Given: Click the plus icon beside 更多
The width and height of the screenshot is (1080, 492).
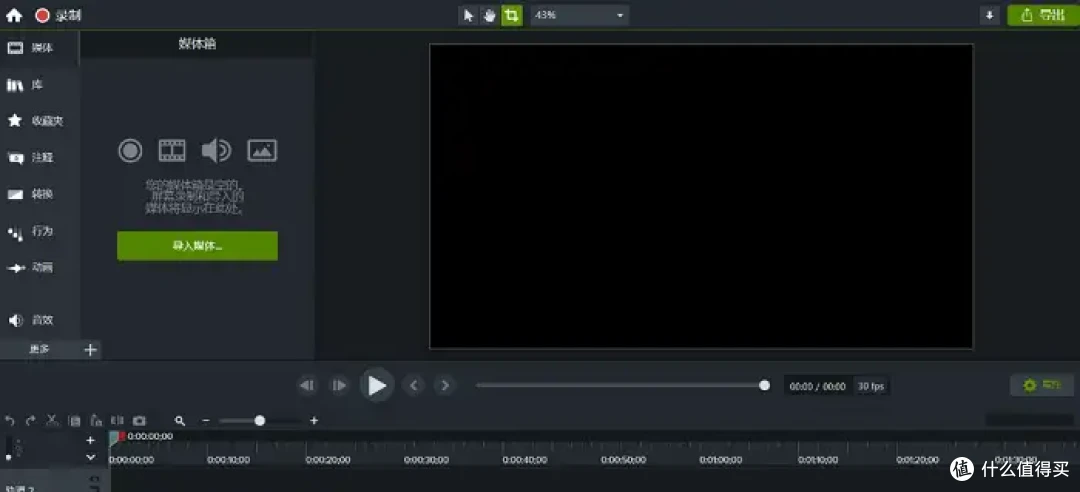Looking at the screenshot, I should coord(90,349).
